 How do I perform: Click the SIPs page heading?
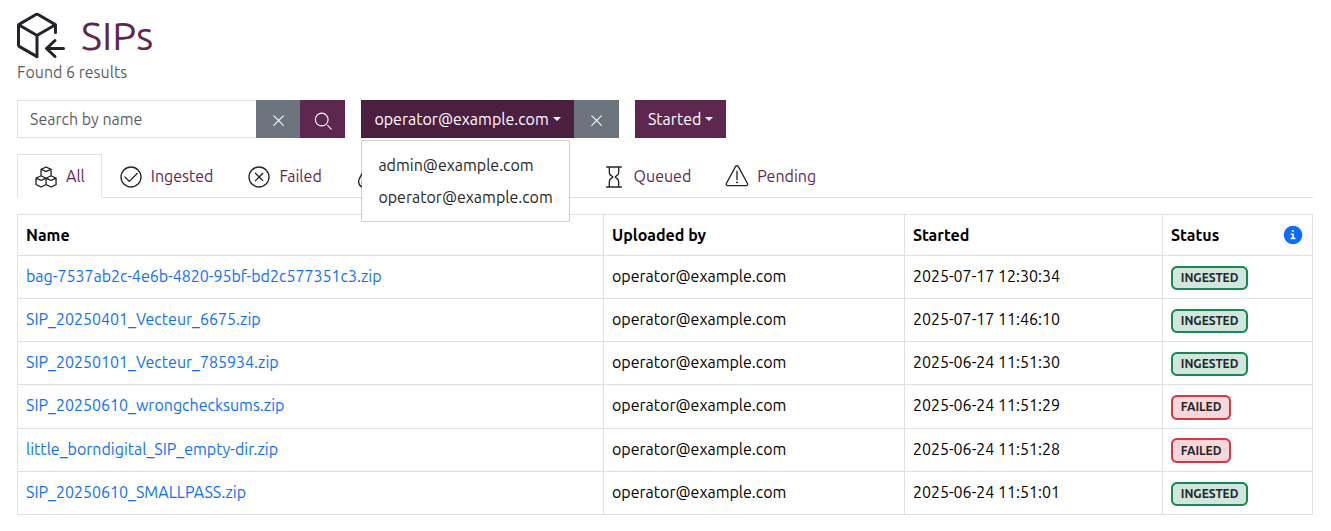117,37
